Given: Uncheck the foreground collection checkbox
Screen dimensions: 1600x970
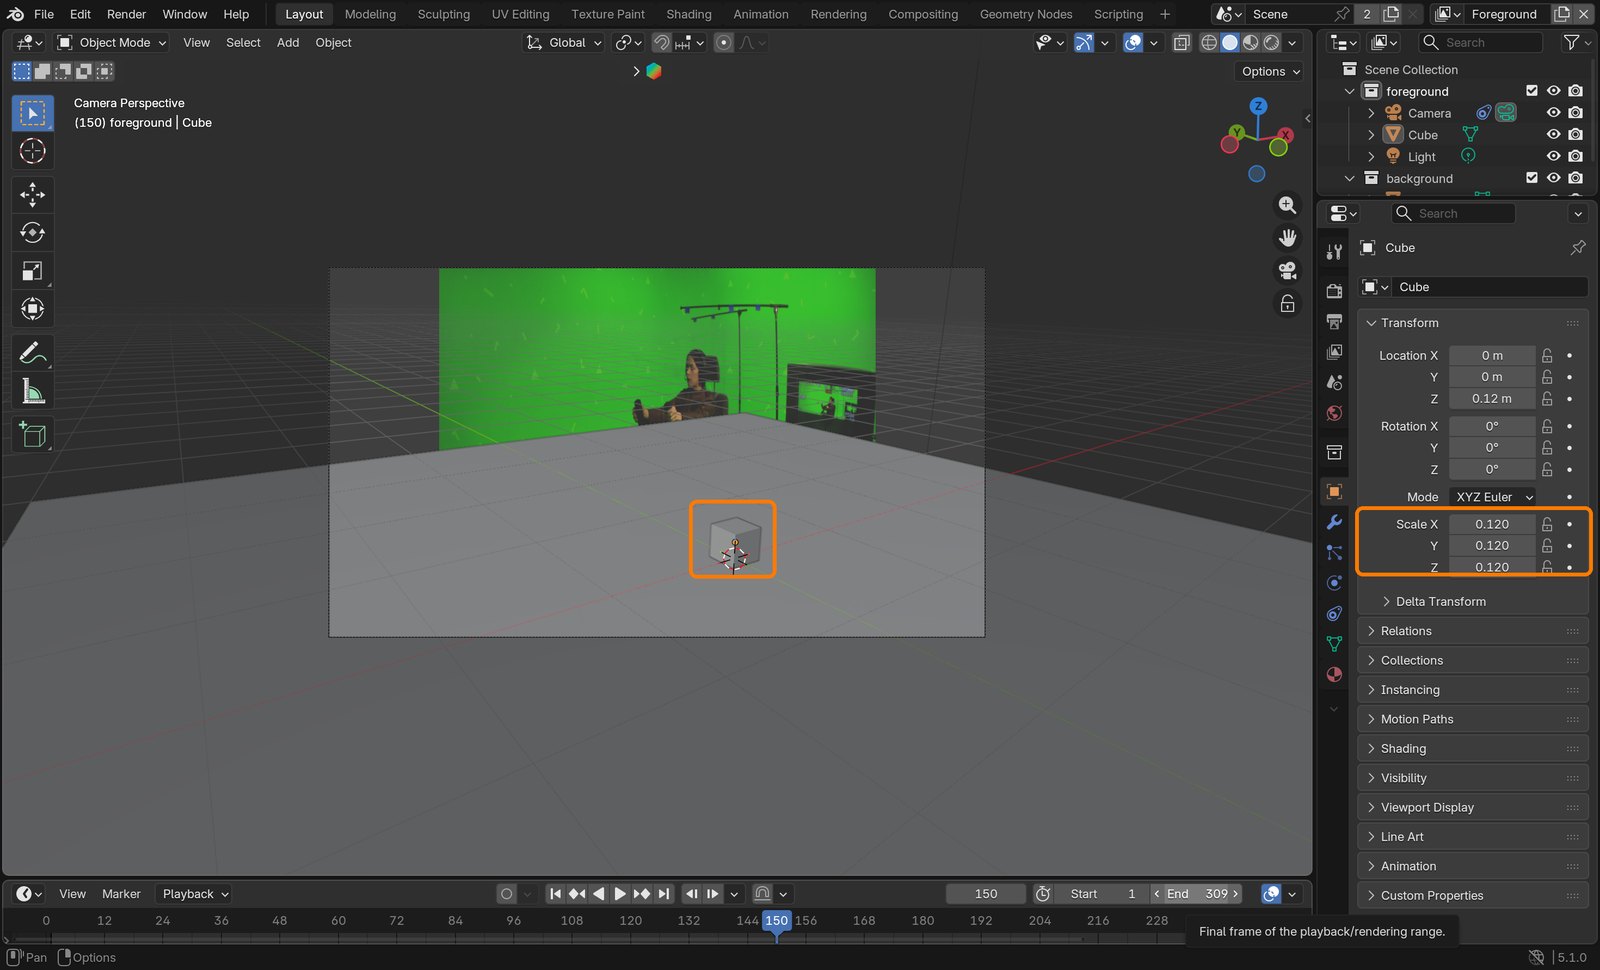Looking at the screenshot, I should pos(1531,91).
